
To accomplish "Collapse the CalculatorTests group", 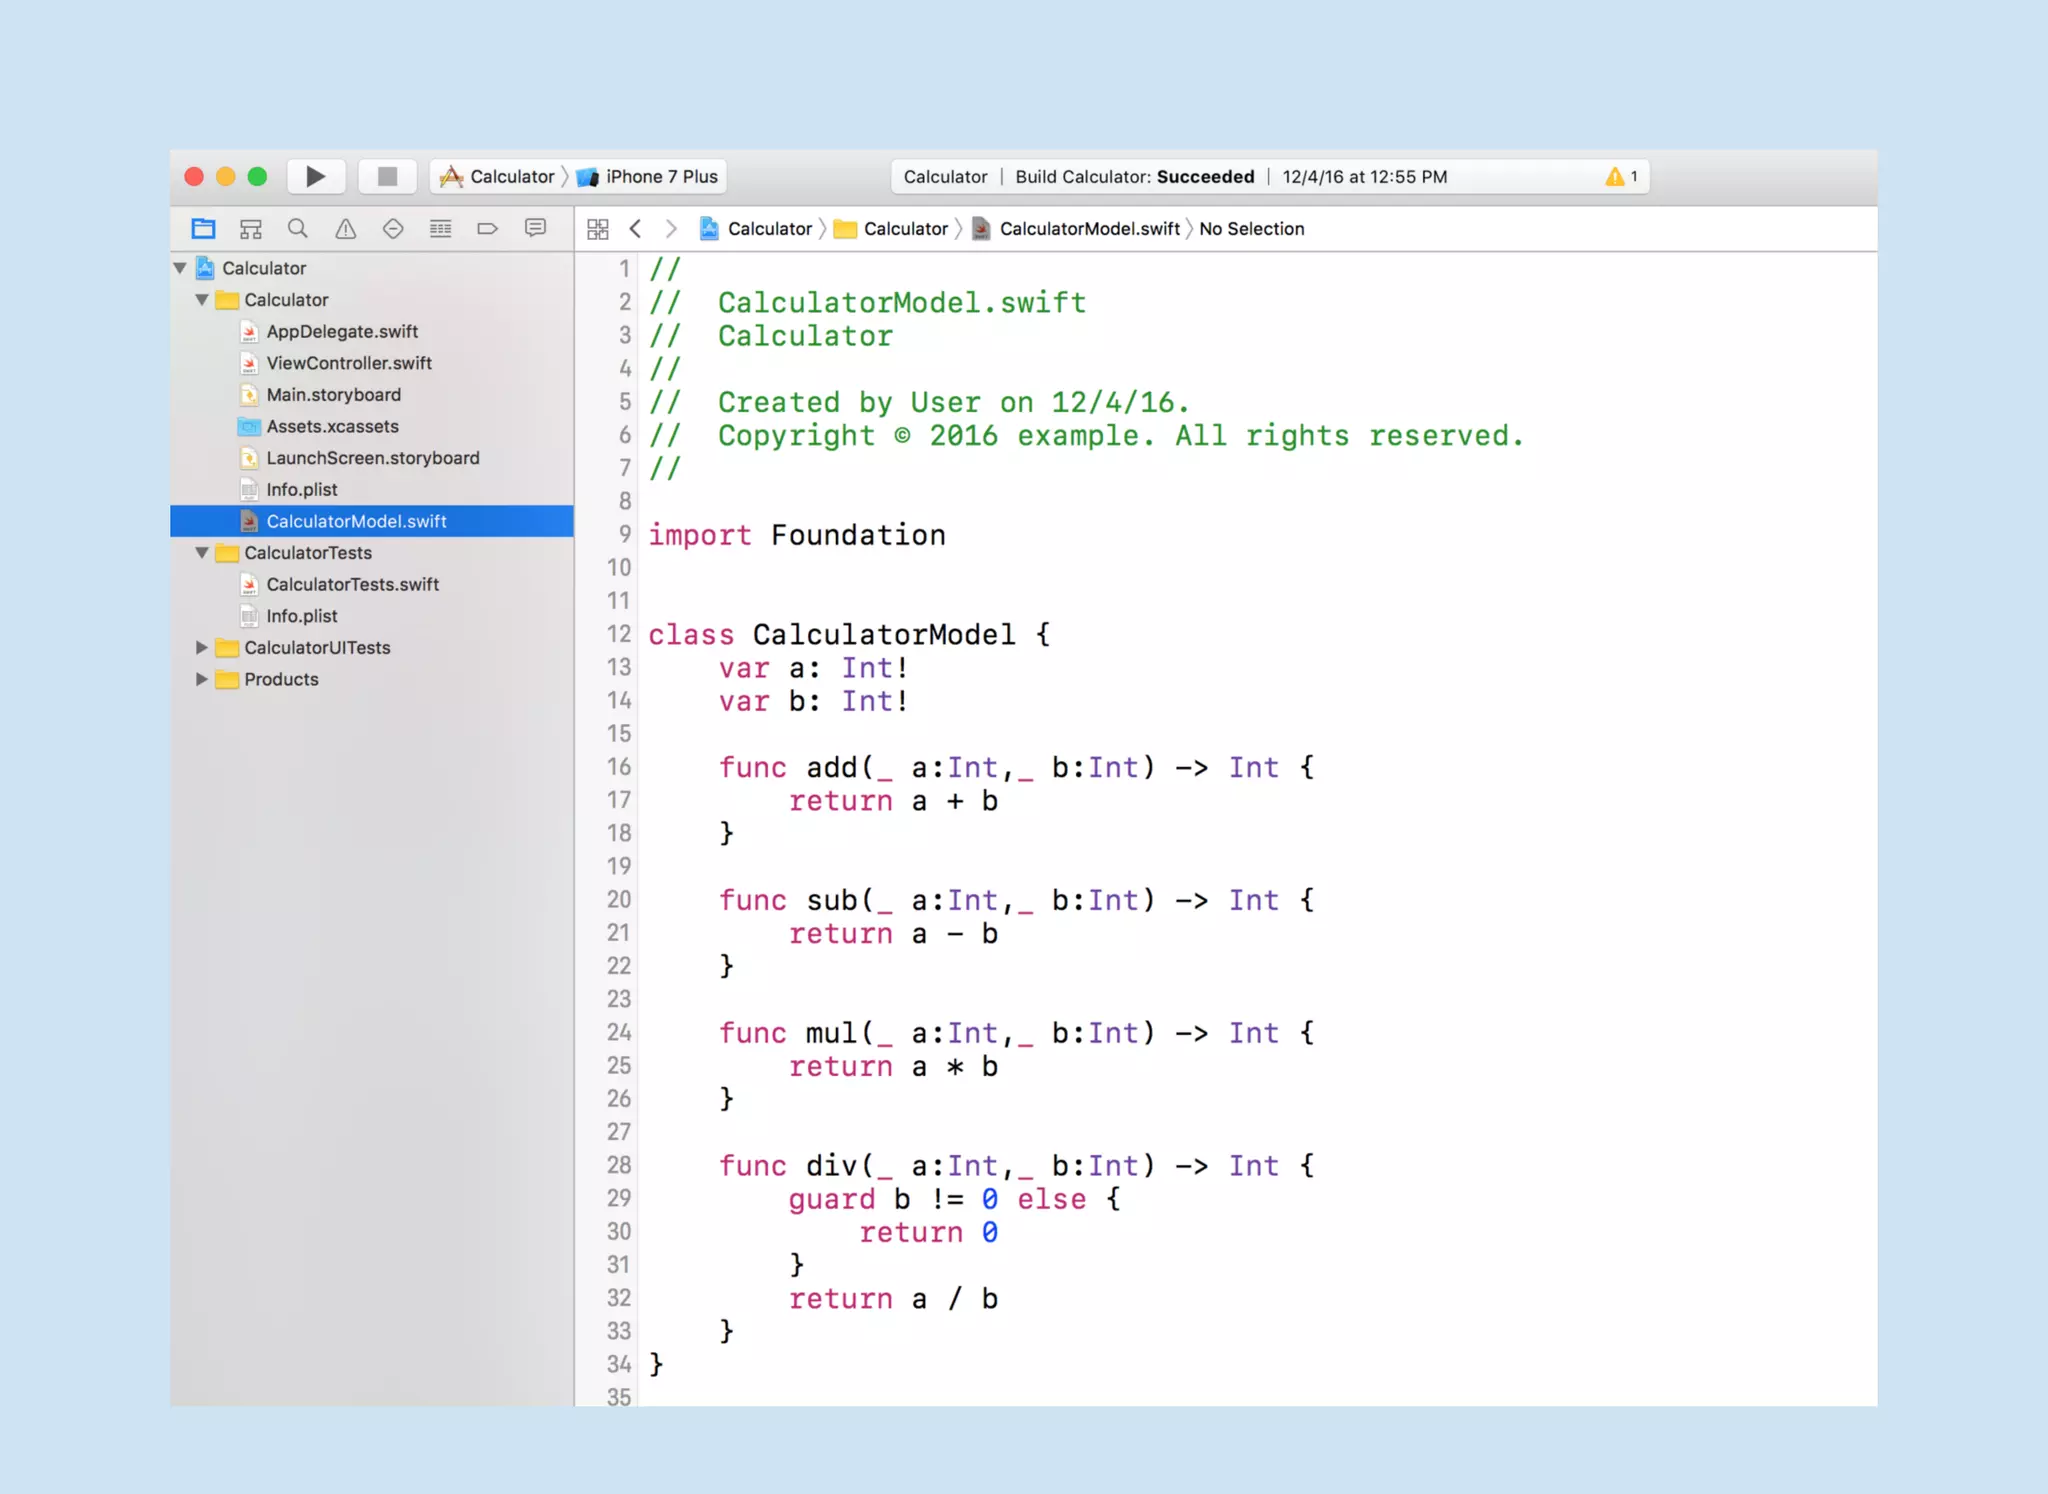I will click(202, 553).
